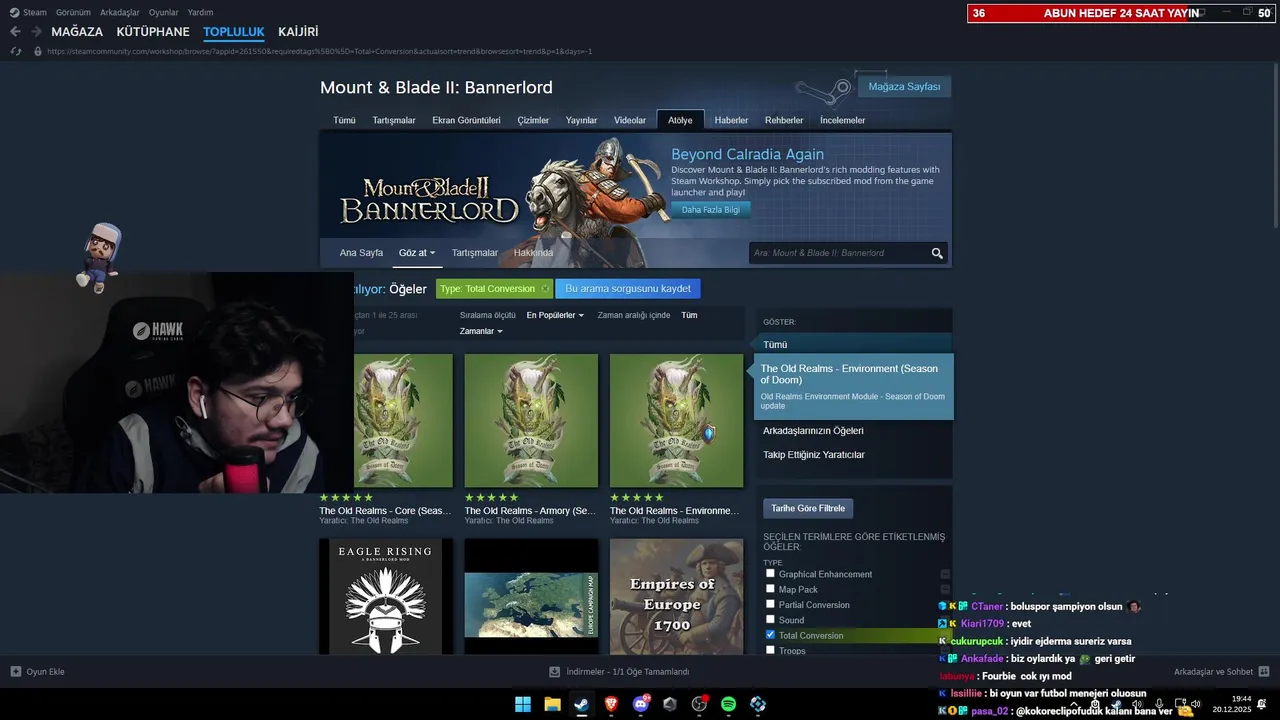The width and height of the screenshot is (1280, 720).
Task: Click the lock icon beside the URL
Action: [38, 51]
